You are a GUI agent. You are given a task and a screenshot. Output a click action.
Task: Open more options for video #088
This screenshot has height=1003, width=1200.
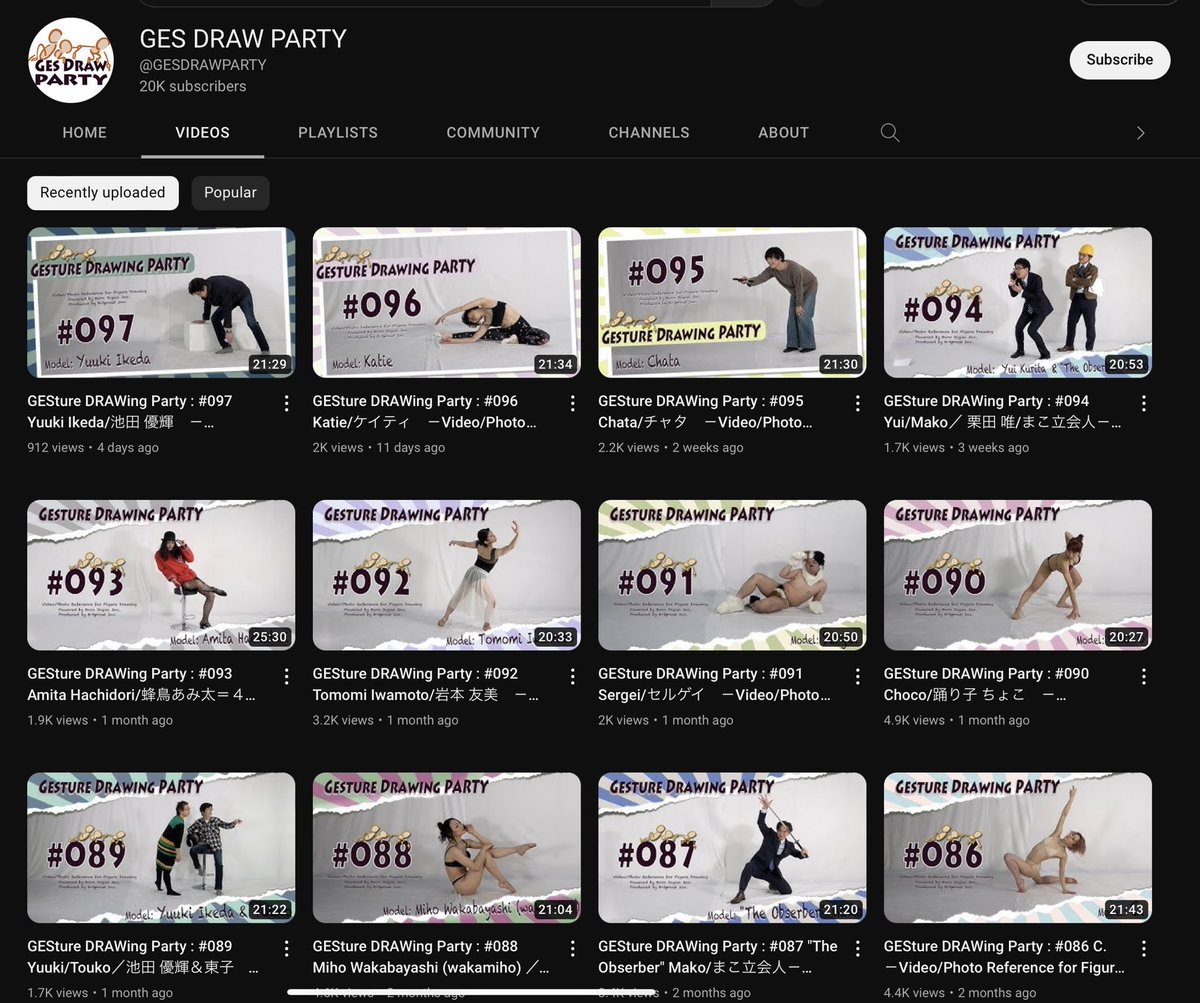click(x=572, y=949)
